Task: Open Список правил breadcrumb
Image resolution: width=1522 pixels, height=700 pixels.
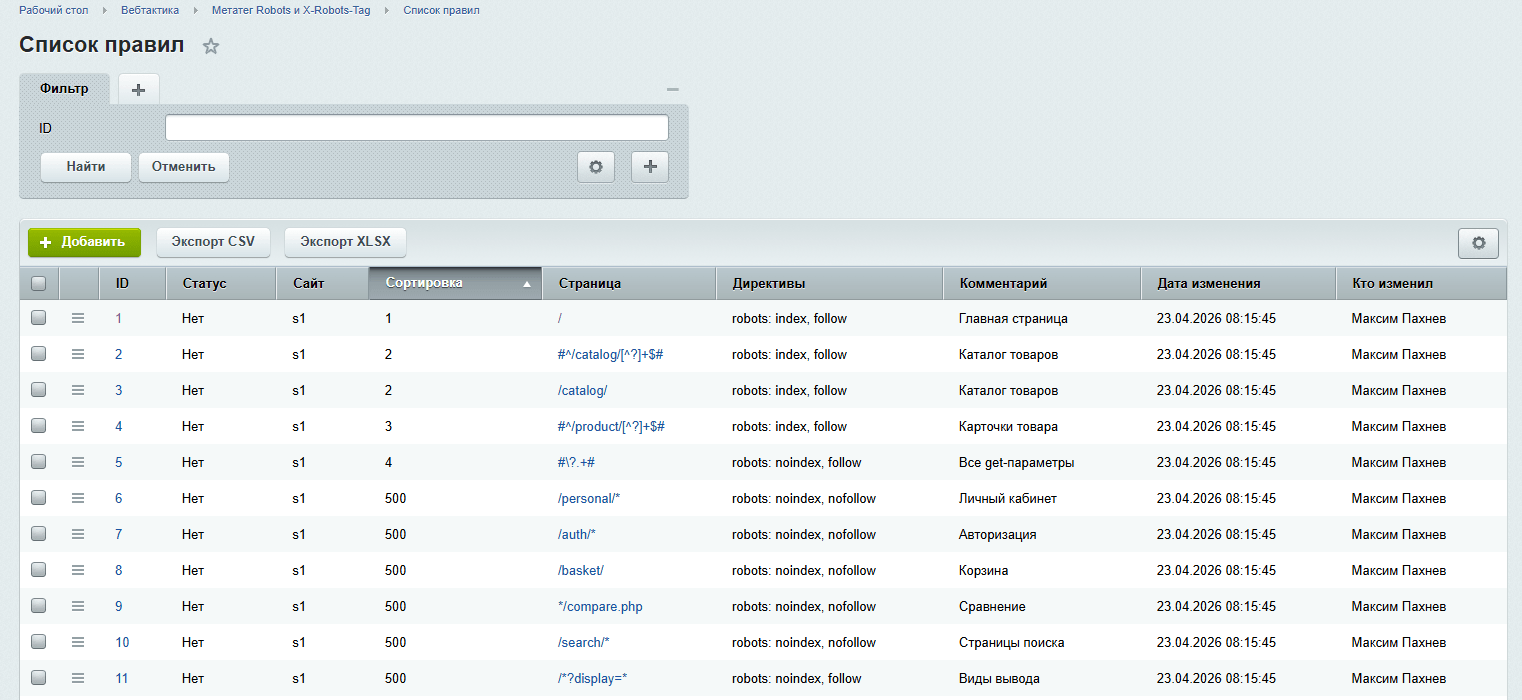Action: tap(441, 10)
